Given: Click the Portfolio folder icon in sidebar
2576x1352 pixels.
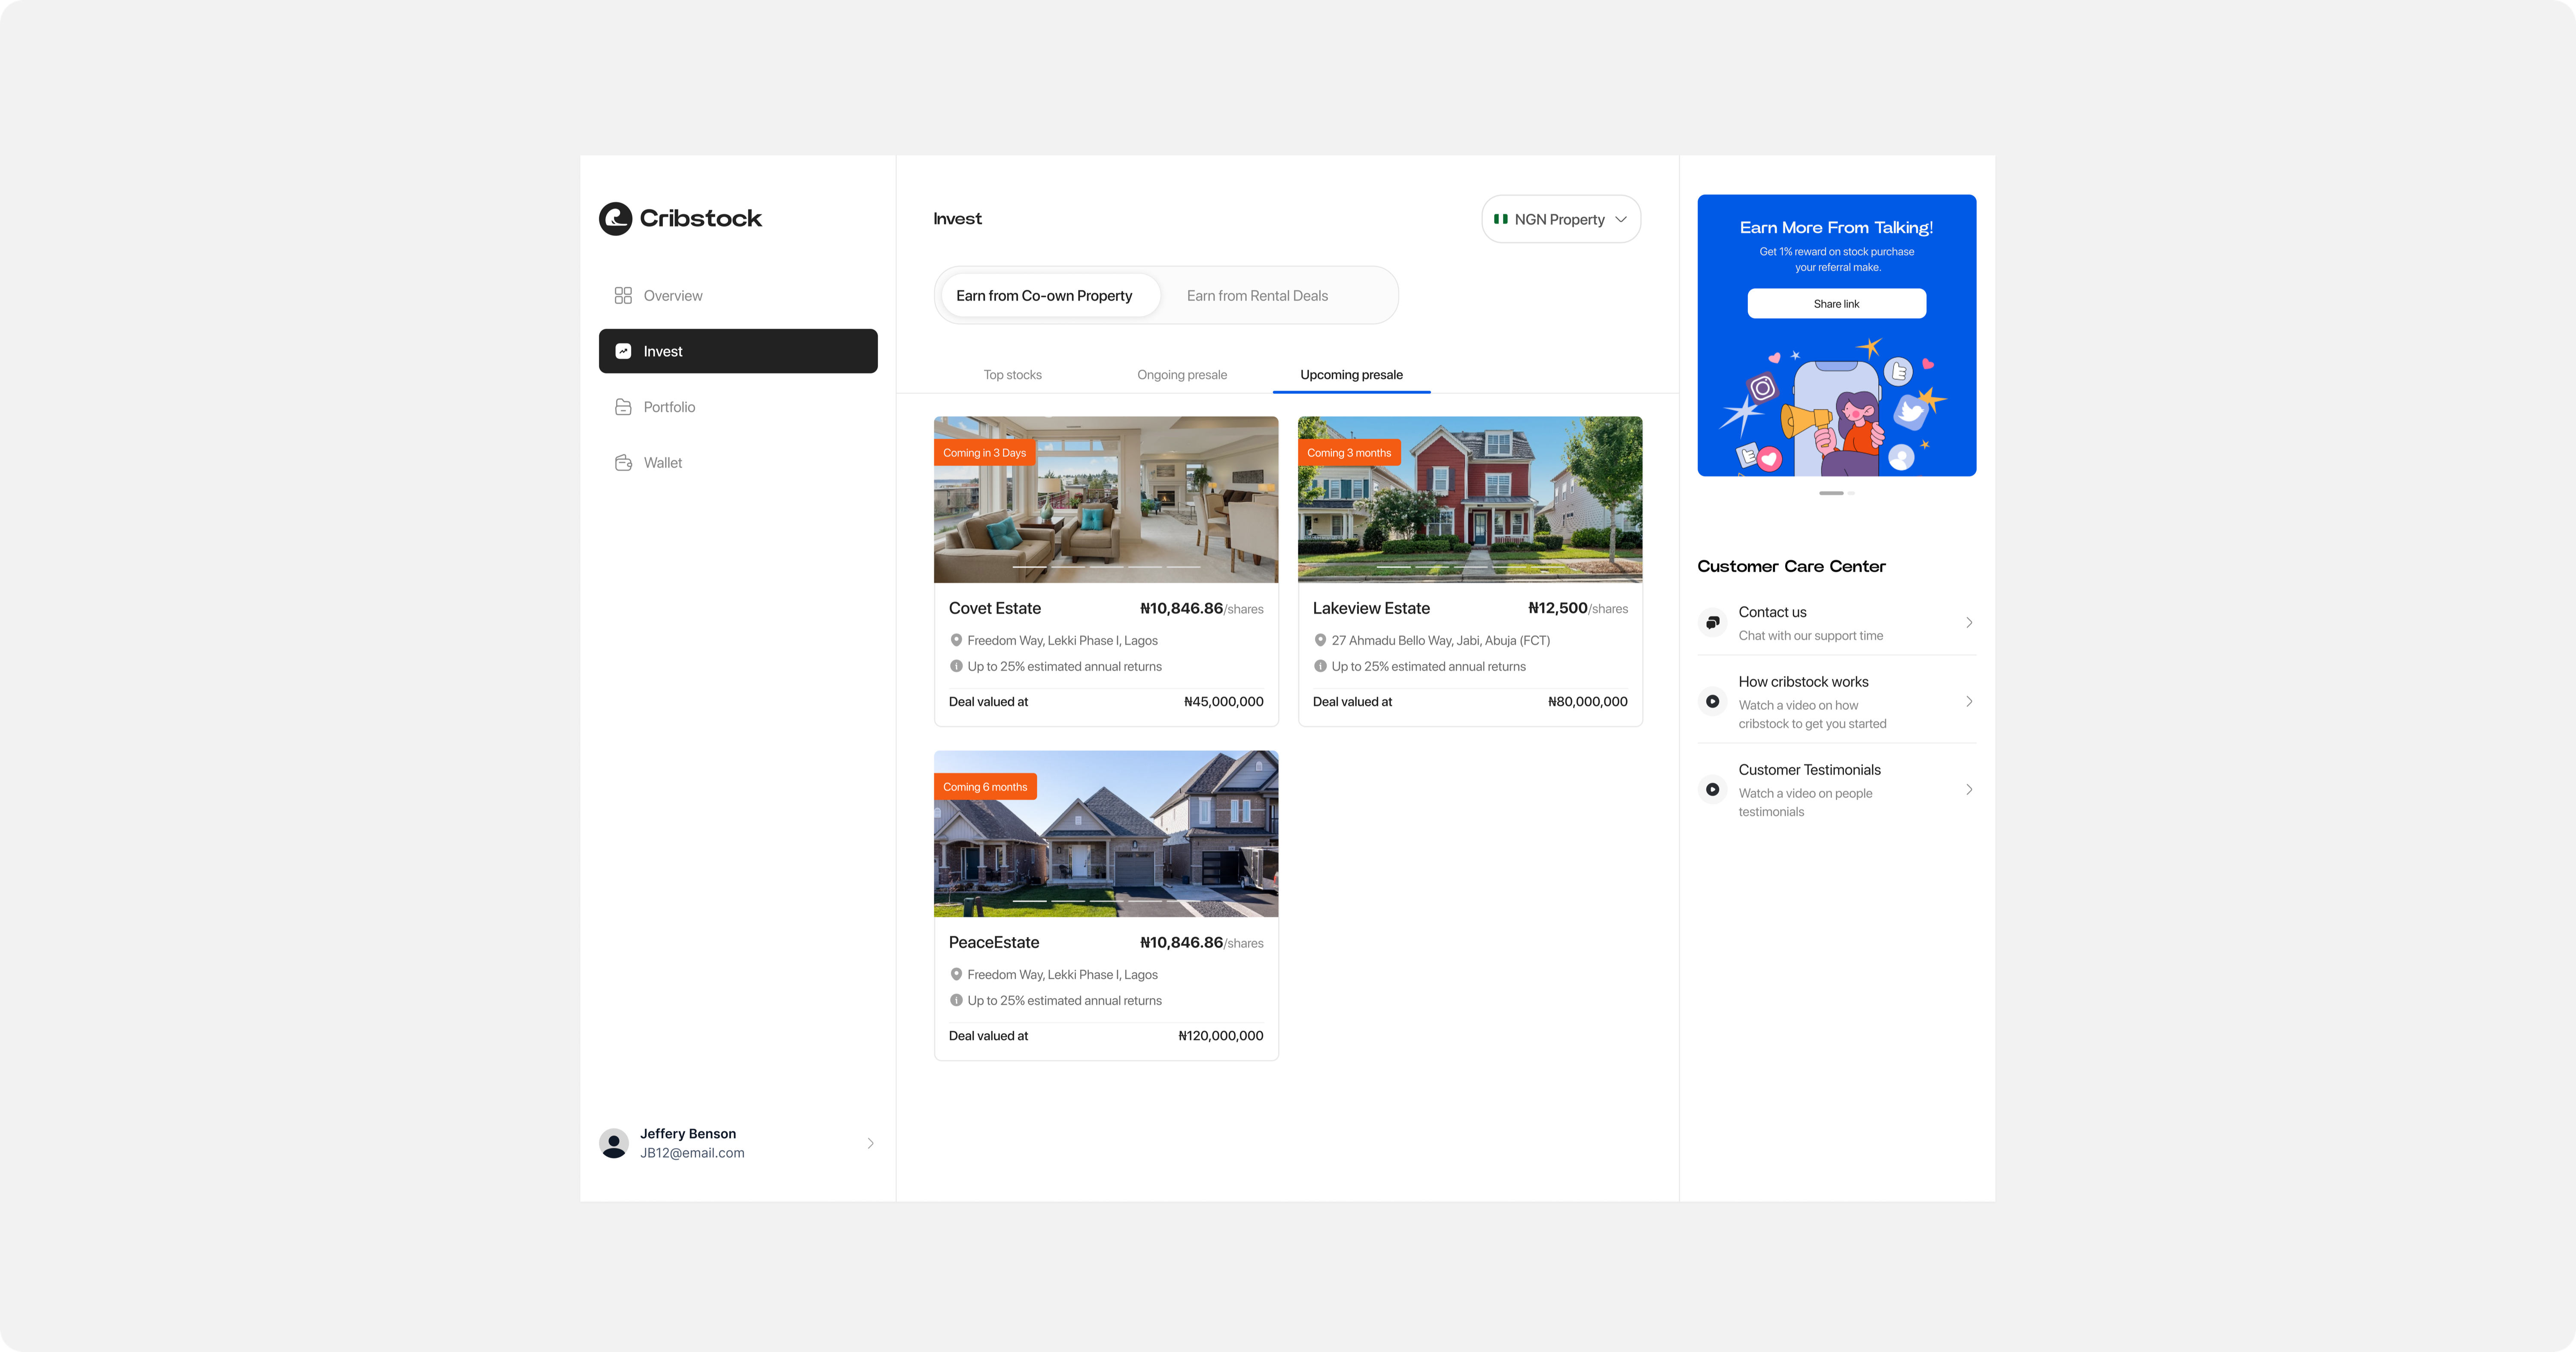Looking at the screenshot, I should [623, 407].
